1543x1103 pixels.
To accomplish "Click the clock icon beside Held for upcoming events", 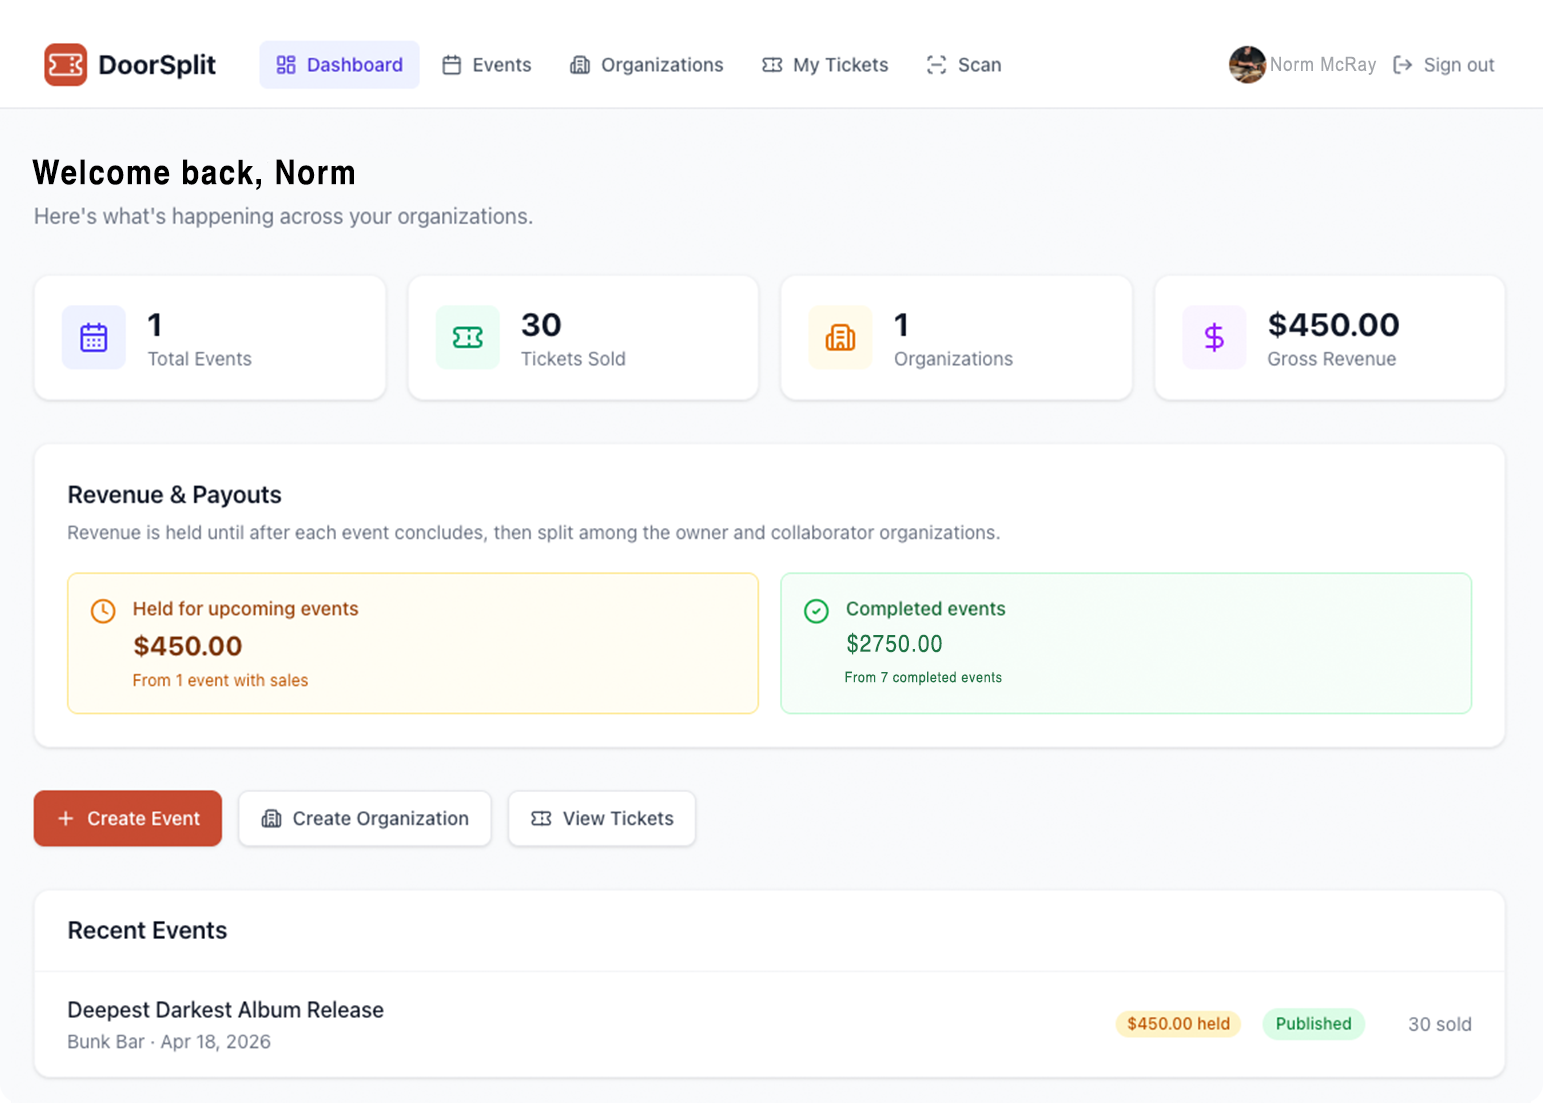I will pos(103,611).
